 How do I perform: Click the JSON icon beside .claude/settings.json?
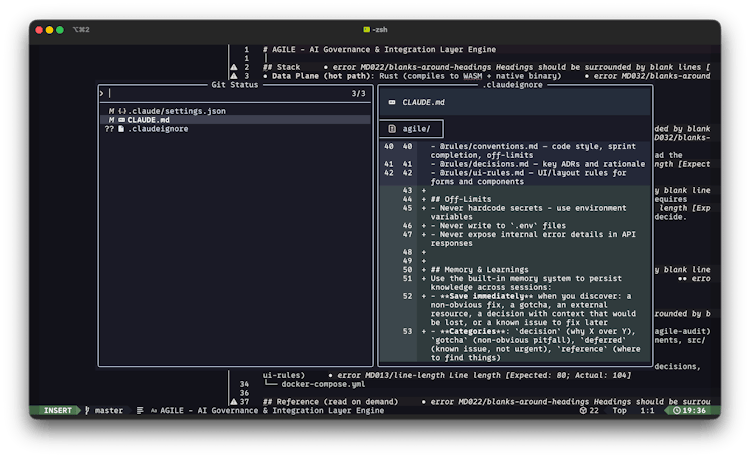coord(122,110)
